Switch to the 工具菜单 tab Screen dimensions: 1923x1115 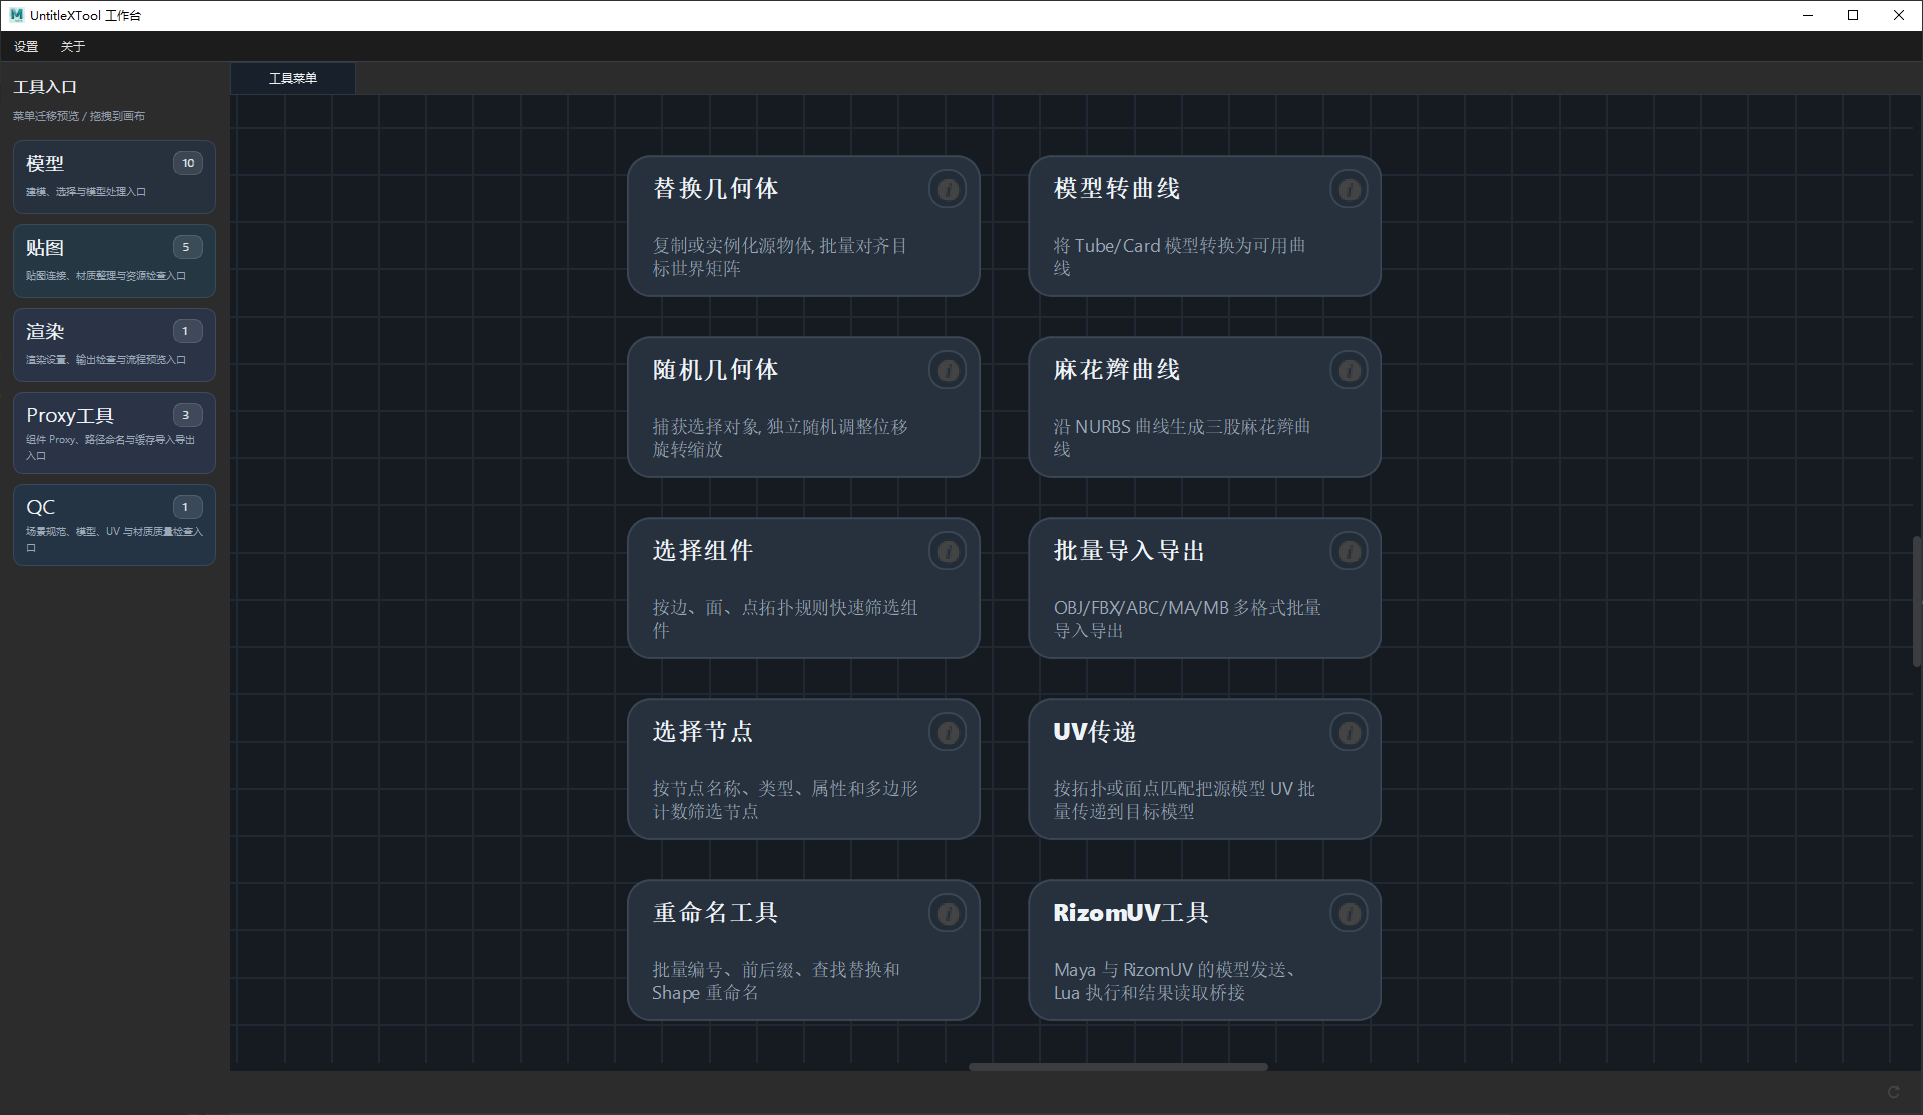pos(293,78)
